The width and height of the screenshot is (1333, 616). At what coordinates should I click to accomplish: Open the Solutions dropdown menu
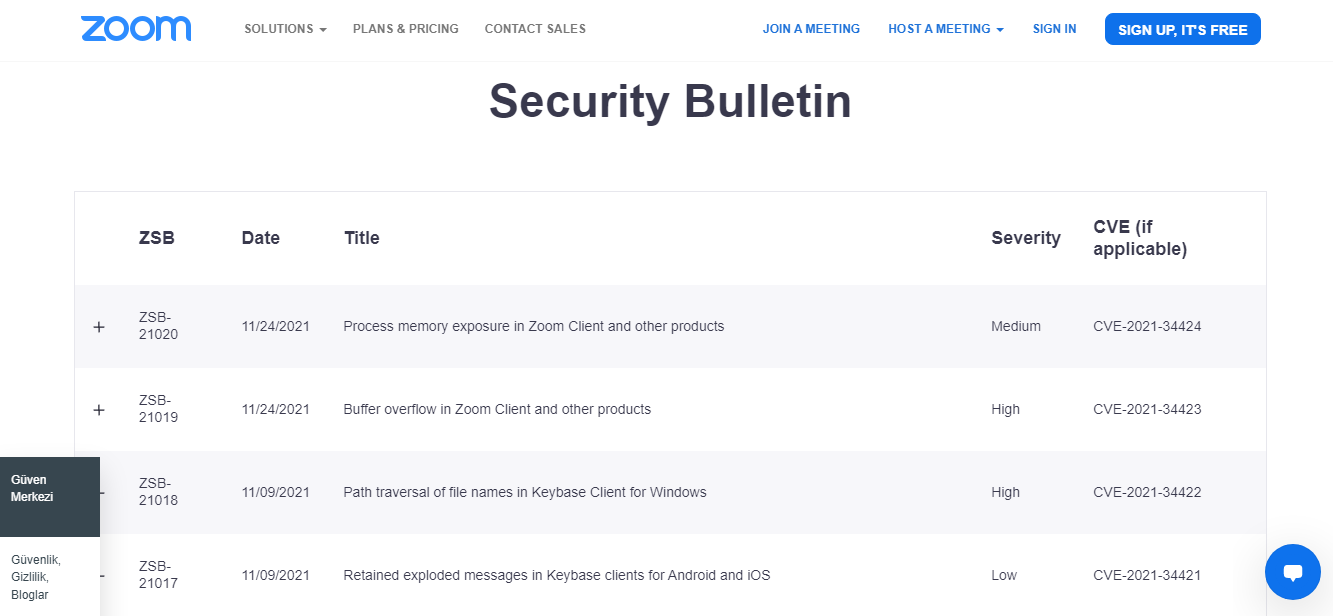(285, 29)
